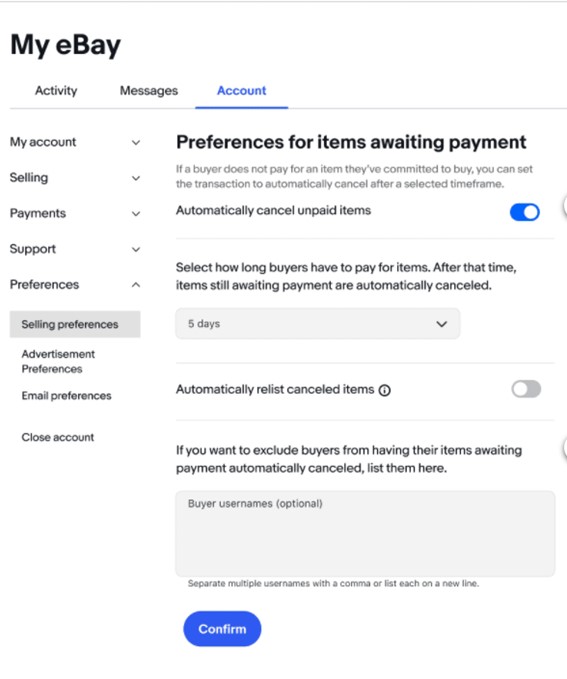Go to Email preferences
This screenshot has width=567, height=679.
[66, 396]
